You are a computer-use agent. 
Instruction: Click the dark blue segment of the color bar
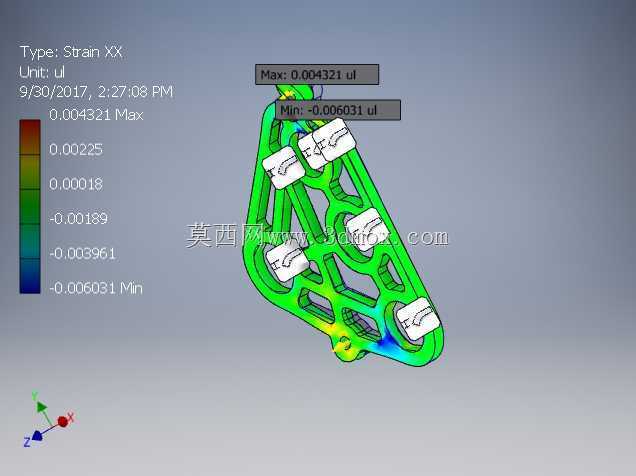click(30, 276)
